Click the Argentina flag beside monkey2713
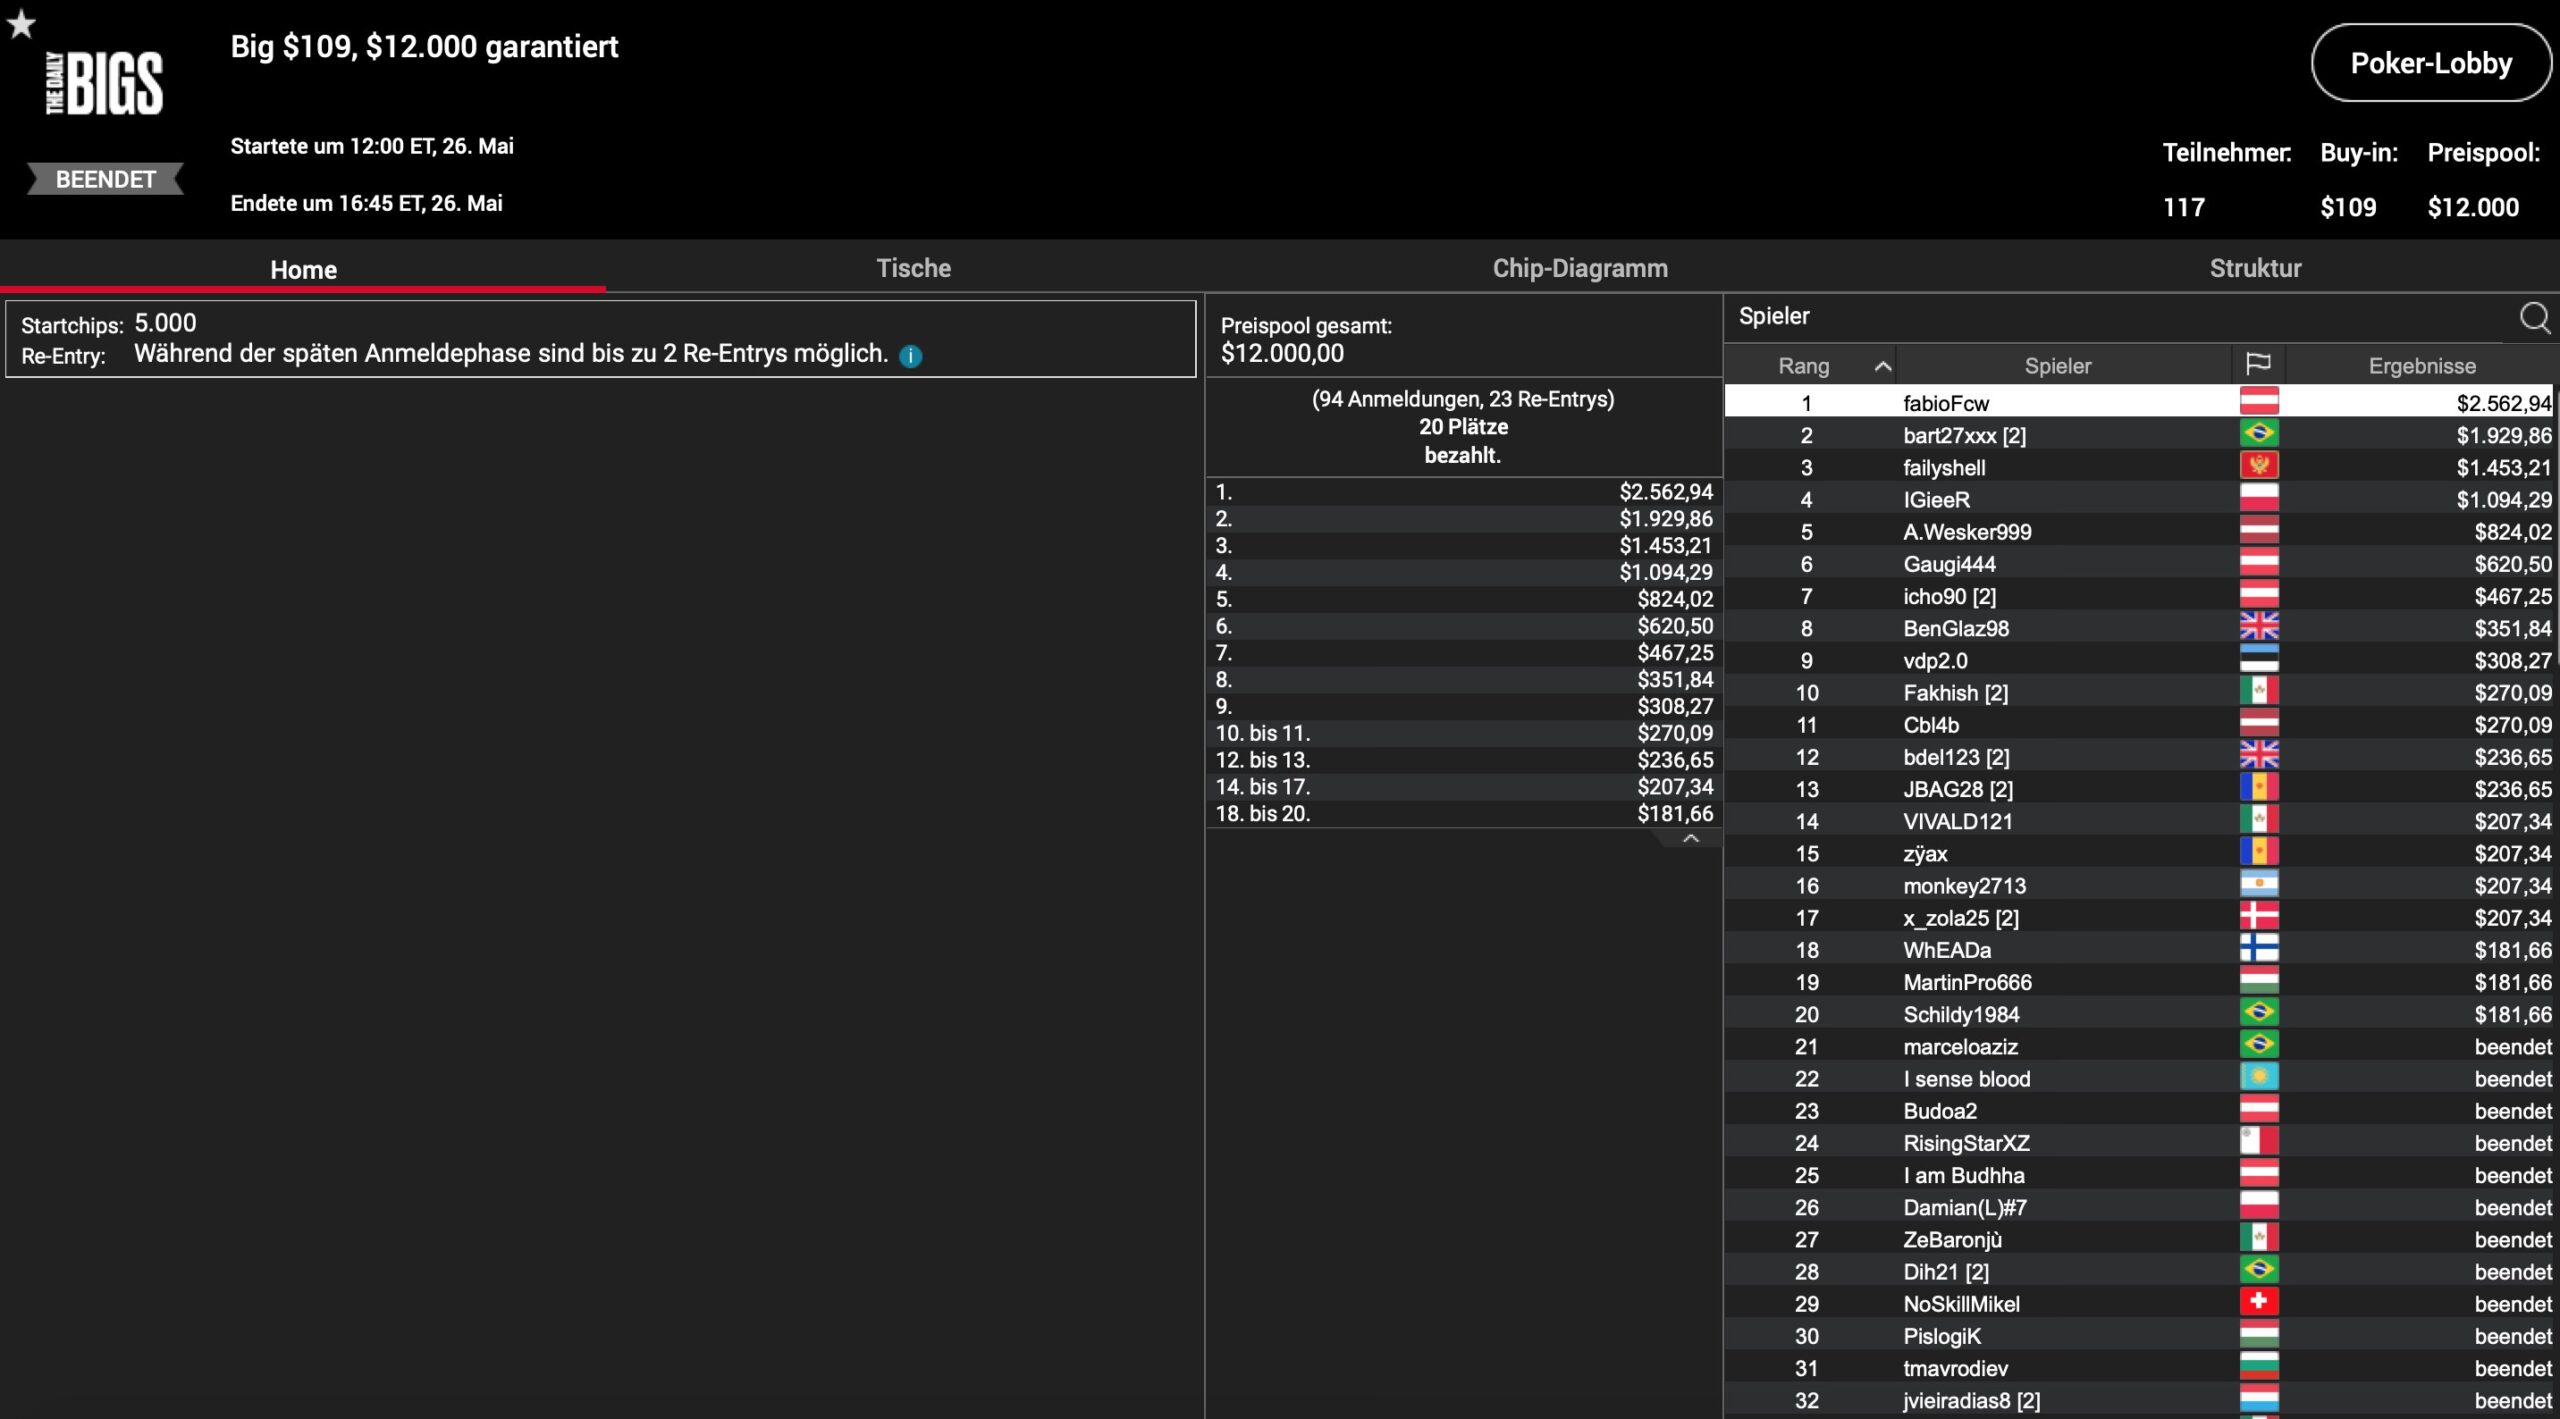Screen dimensions: 2560x1419 click(x=2258, y=885)
